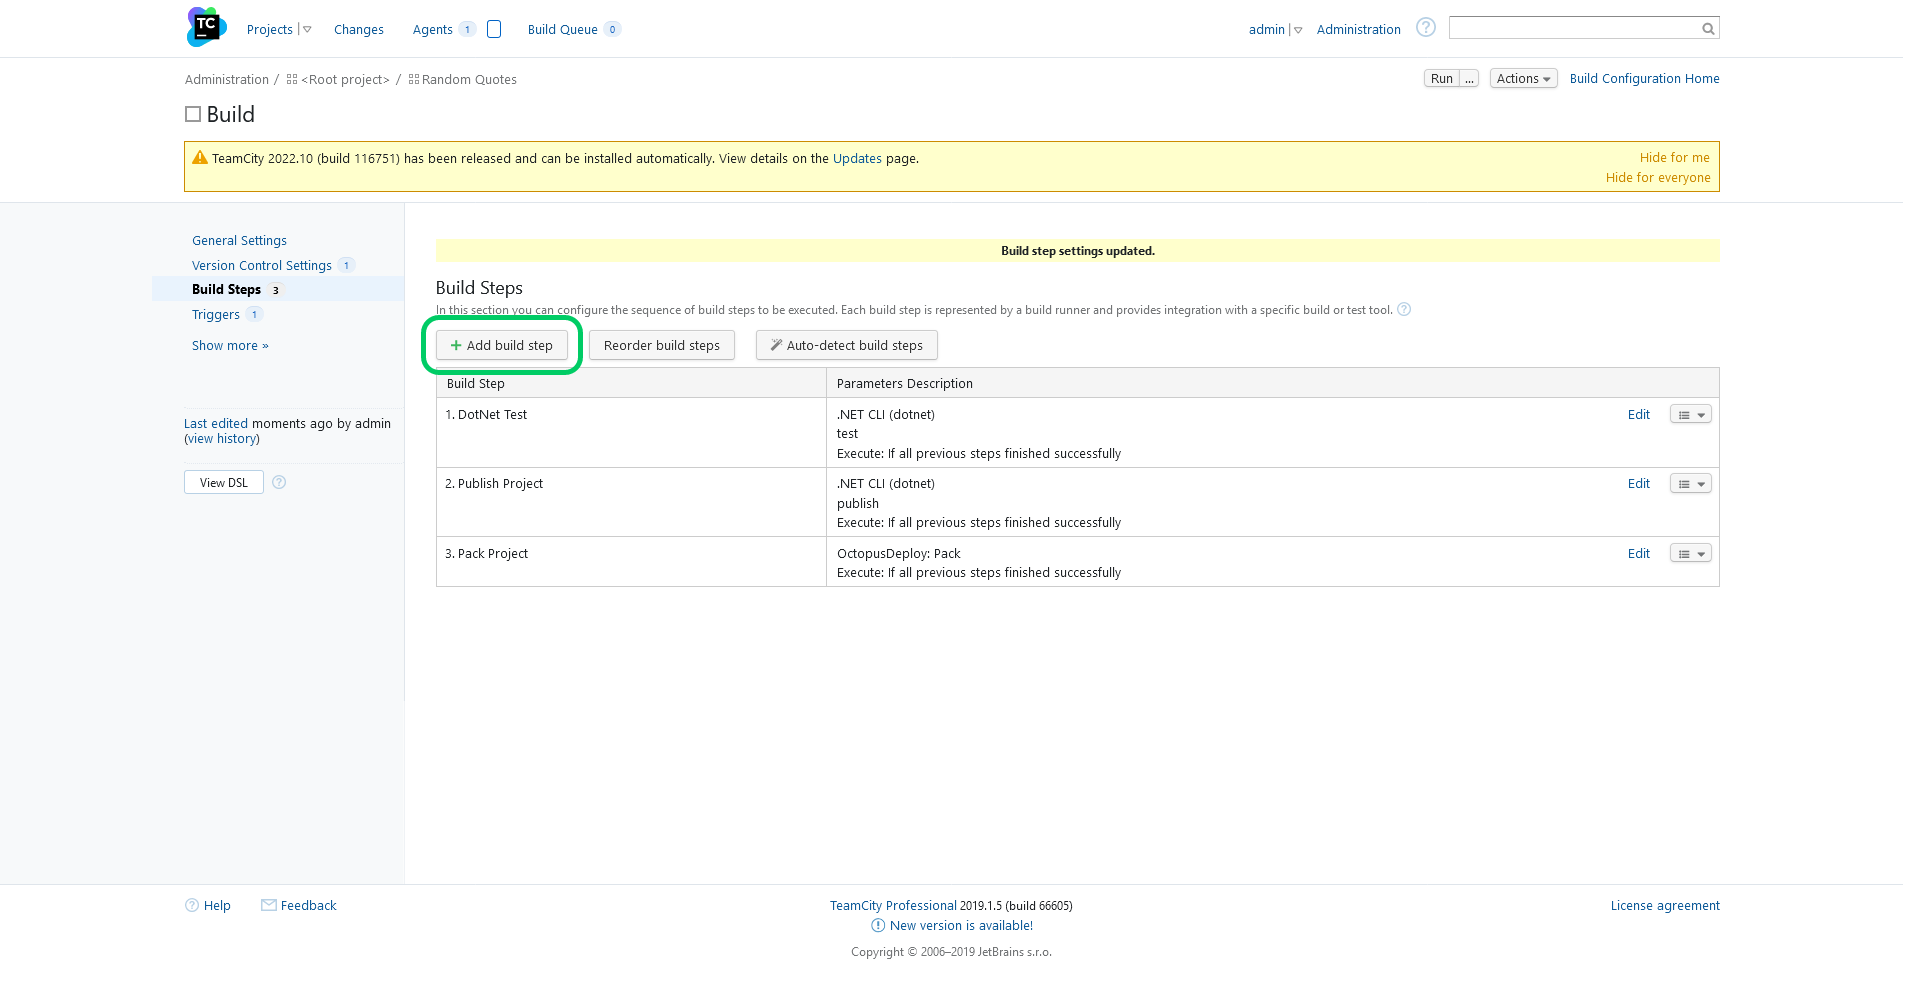Click the admin username link

(1266, 29)
